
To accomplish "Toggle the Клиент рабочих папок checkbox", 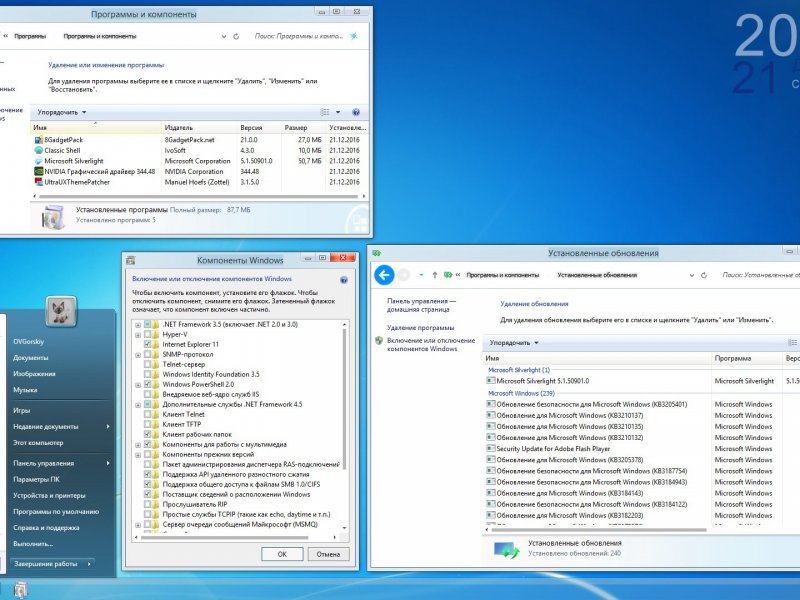I will point(147,434).
